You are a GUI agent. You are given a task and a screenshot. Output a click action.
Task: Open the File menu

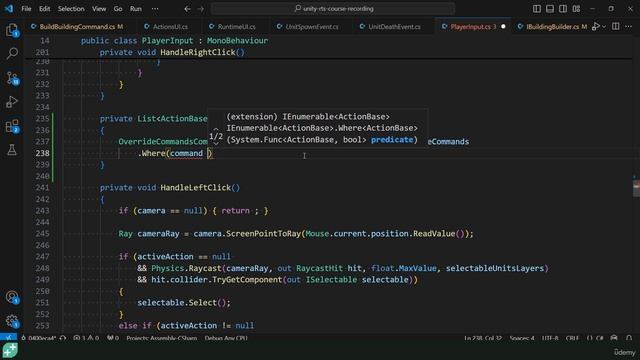[x=26, y=9]
